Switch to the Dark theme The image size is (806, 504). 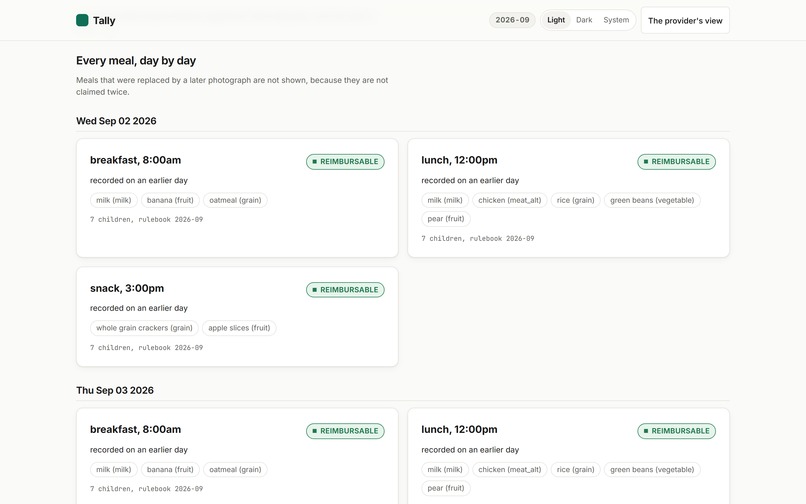(x=584, y=20)
